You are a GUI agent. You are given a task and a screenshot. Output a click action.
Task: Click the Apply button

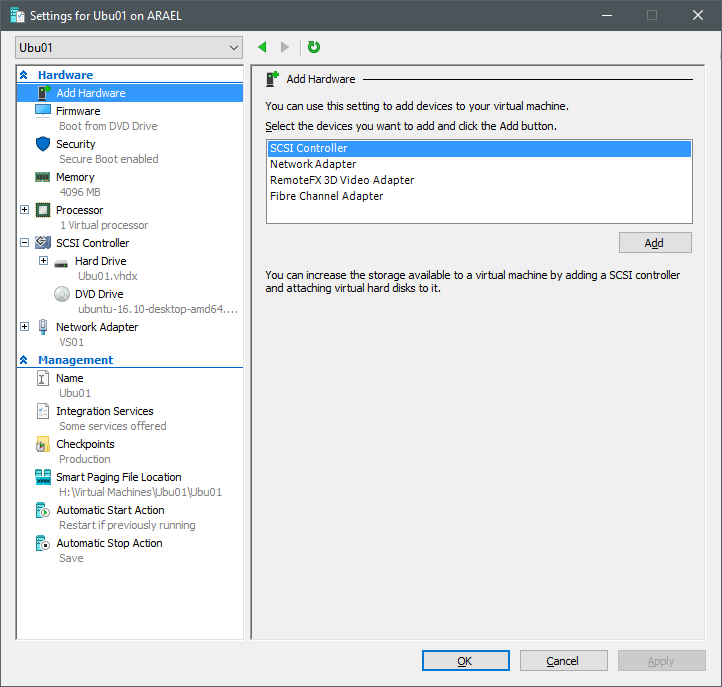point(661,661)
